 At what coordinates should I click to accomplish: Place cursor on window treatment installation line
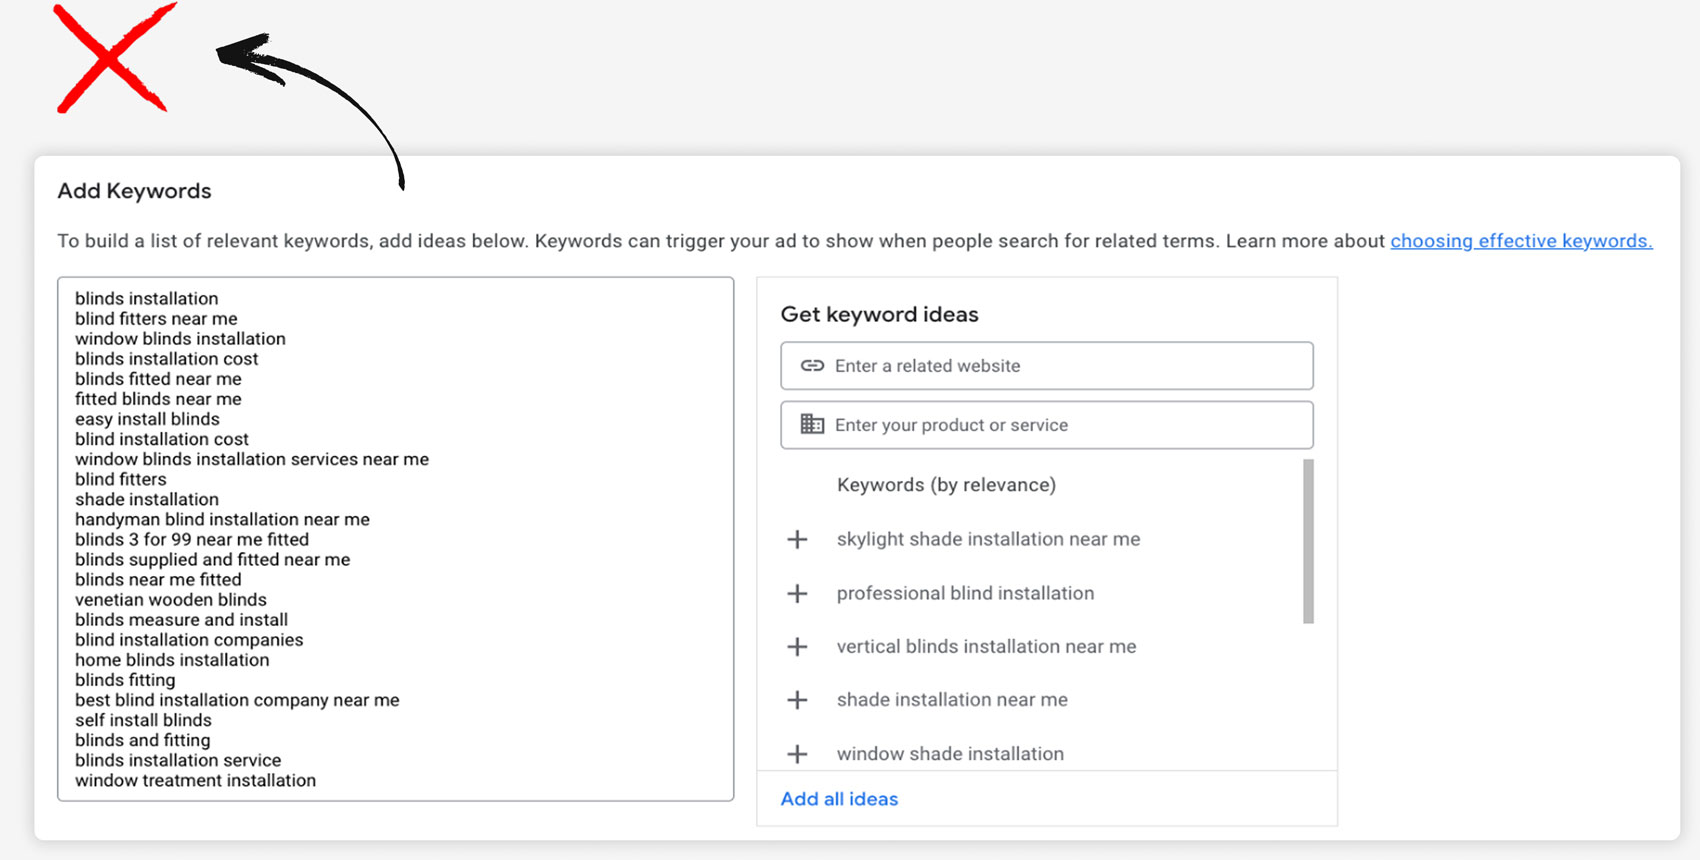tap(195, 781)
